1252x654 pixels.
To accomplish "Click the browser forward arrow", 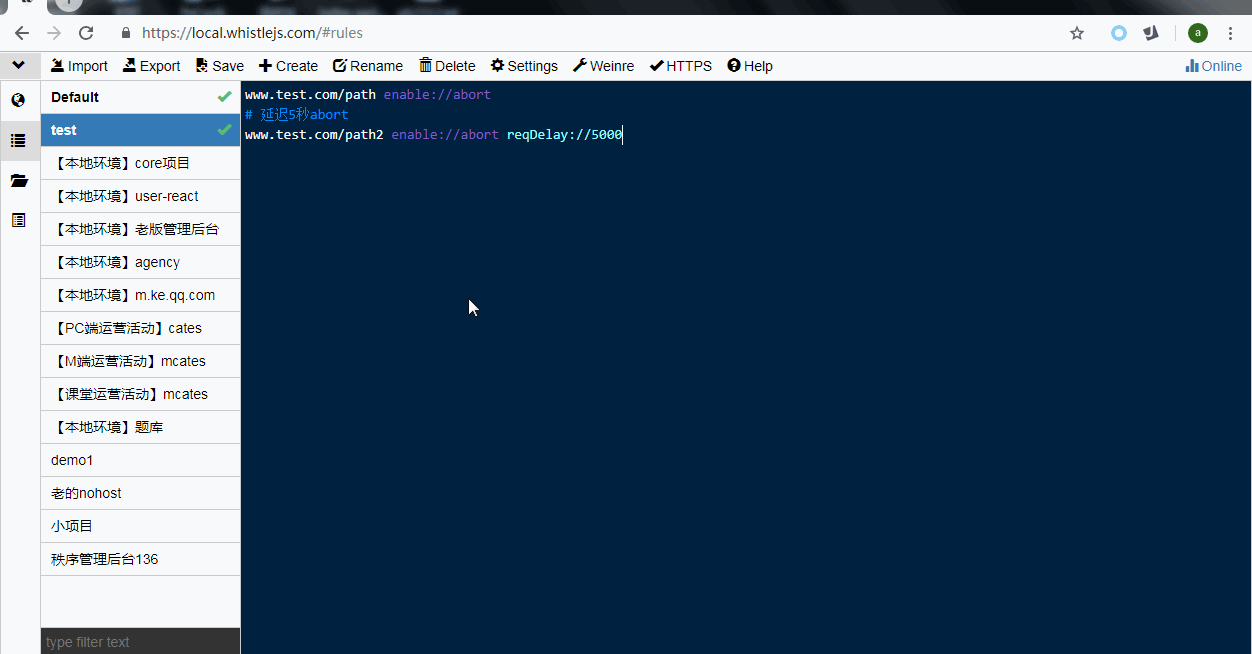I will [54, 33].
